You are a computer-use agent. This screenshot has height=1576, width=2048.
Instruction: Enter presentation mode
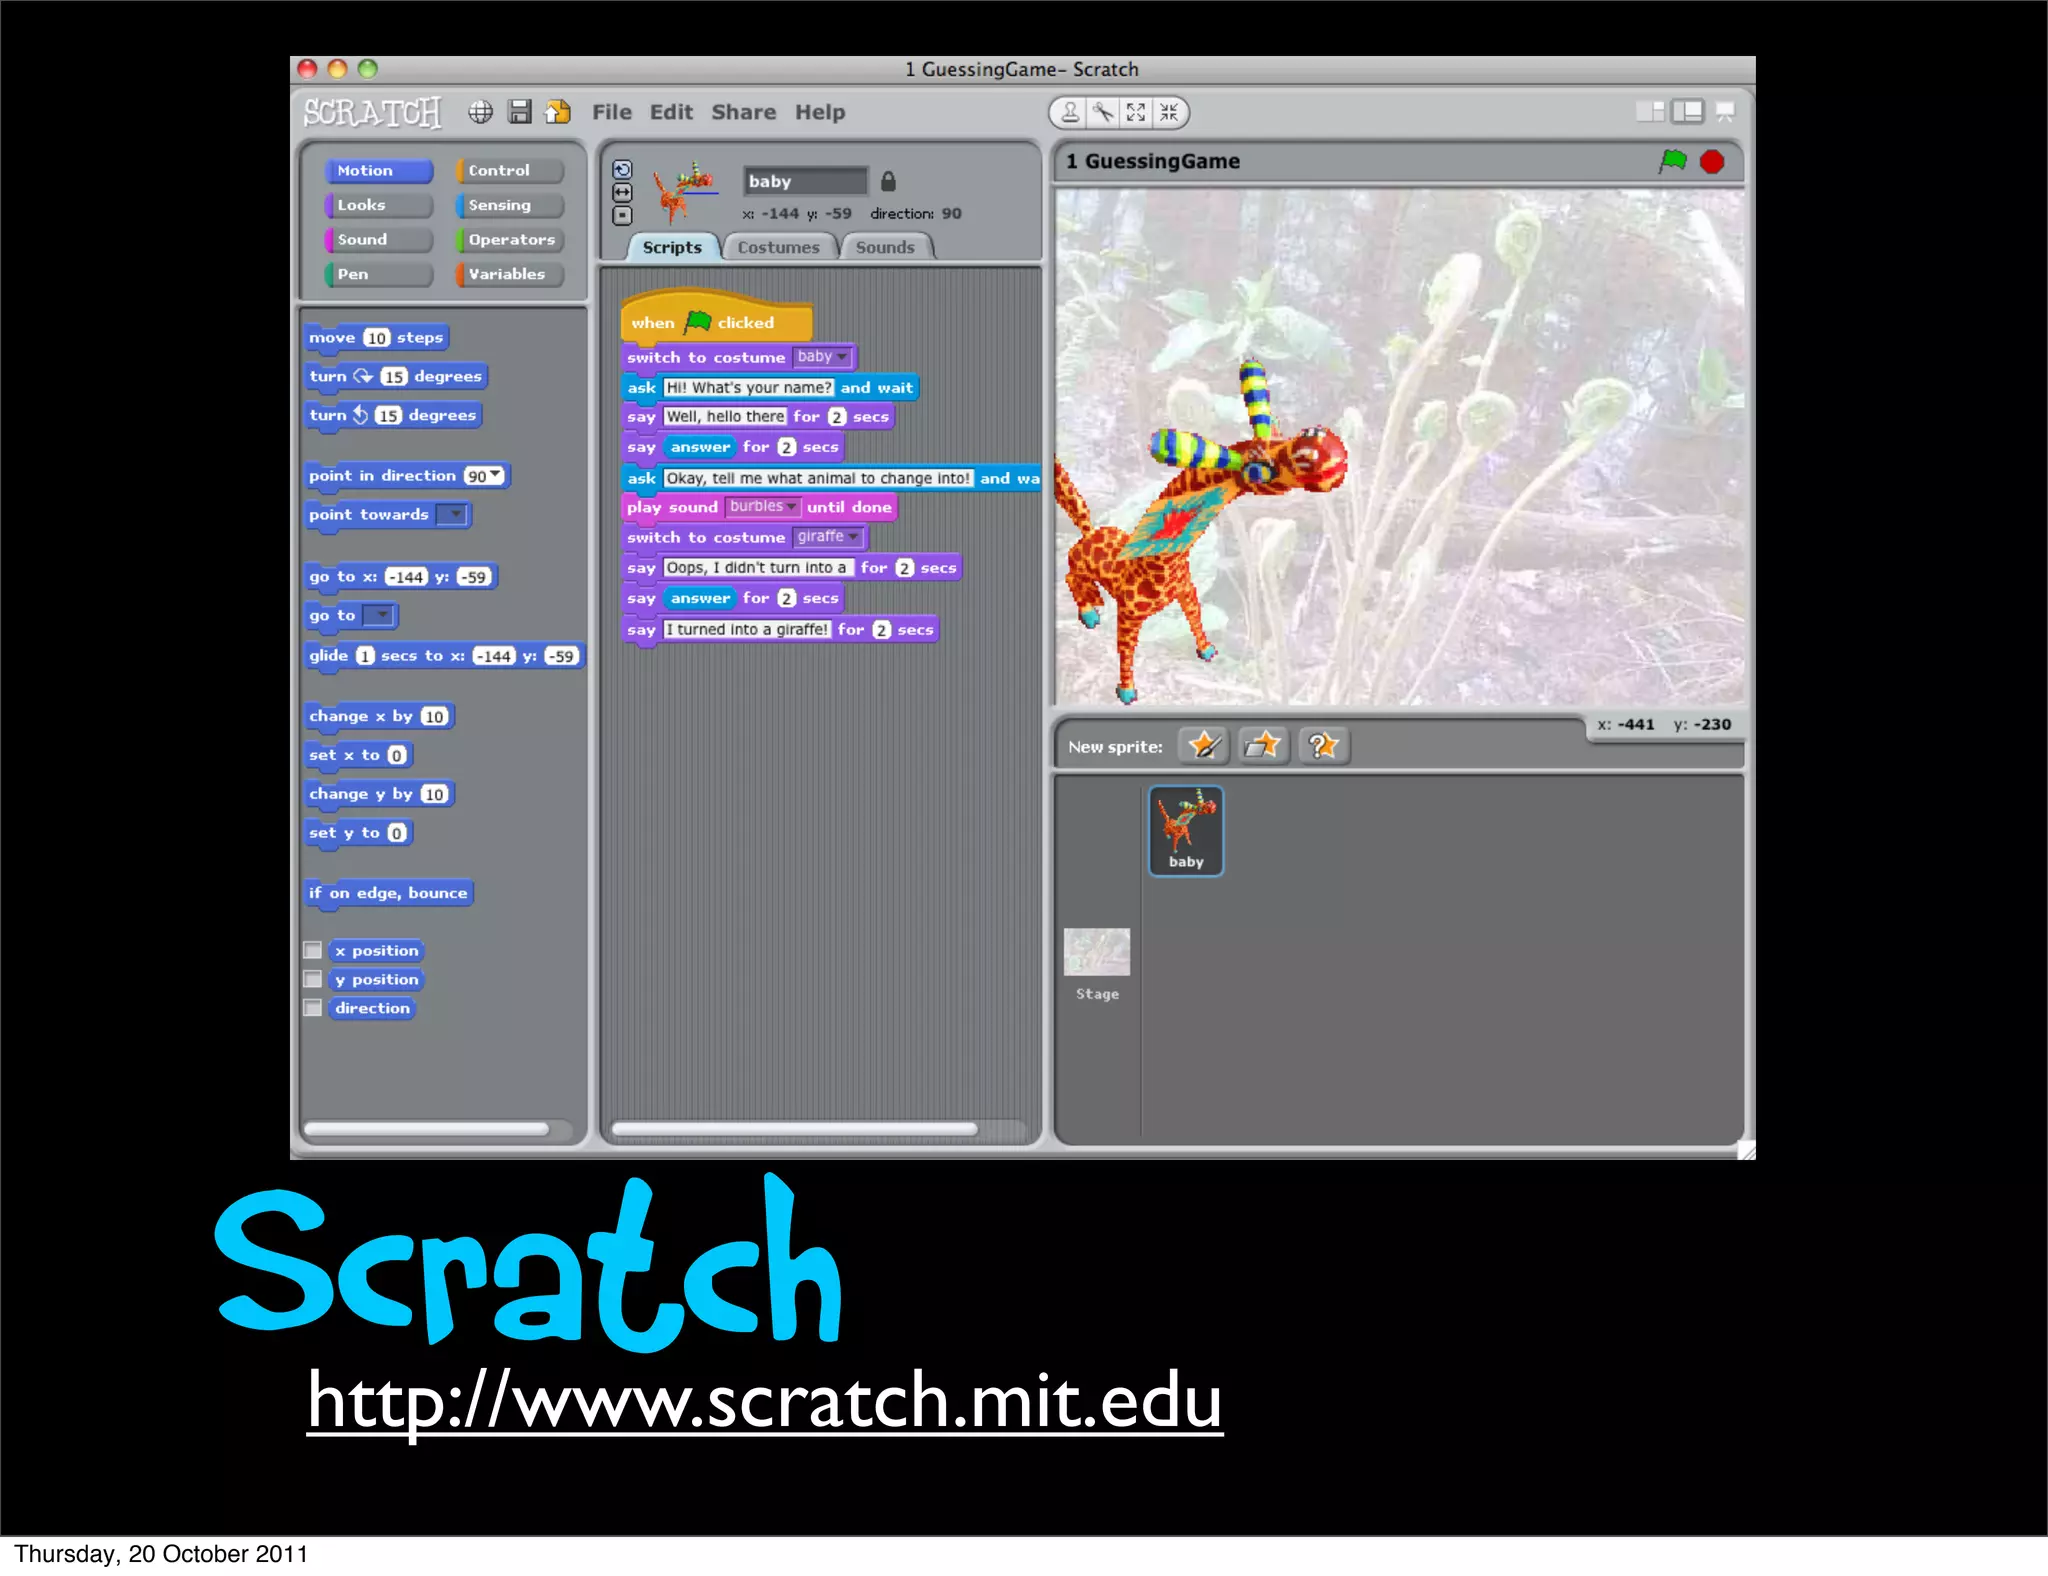point(1725,112)
